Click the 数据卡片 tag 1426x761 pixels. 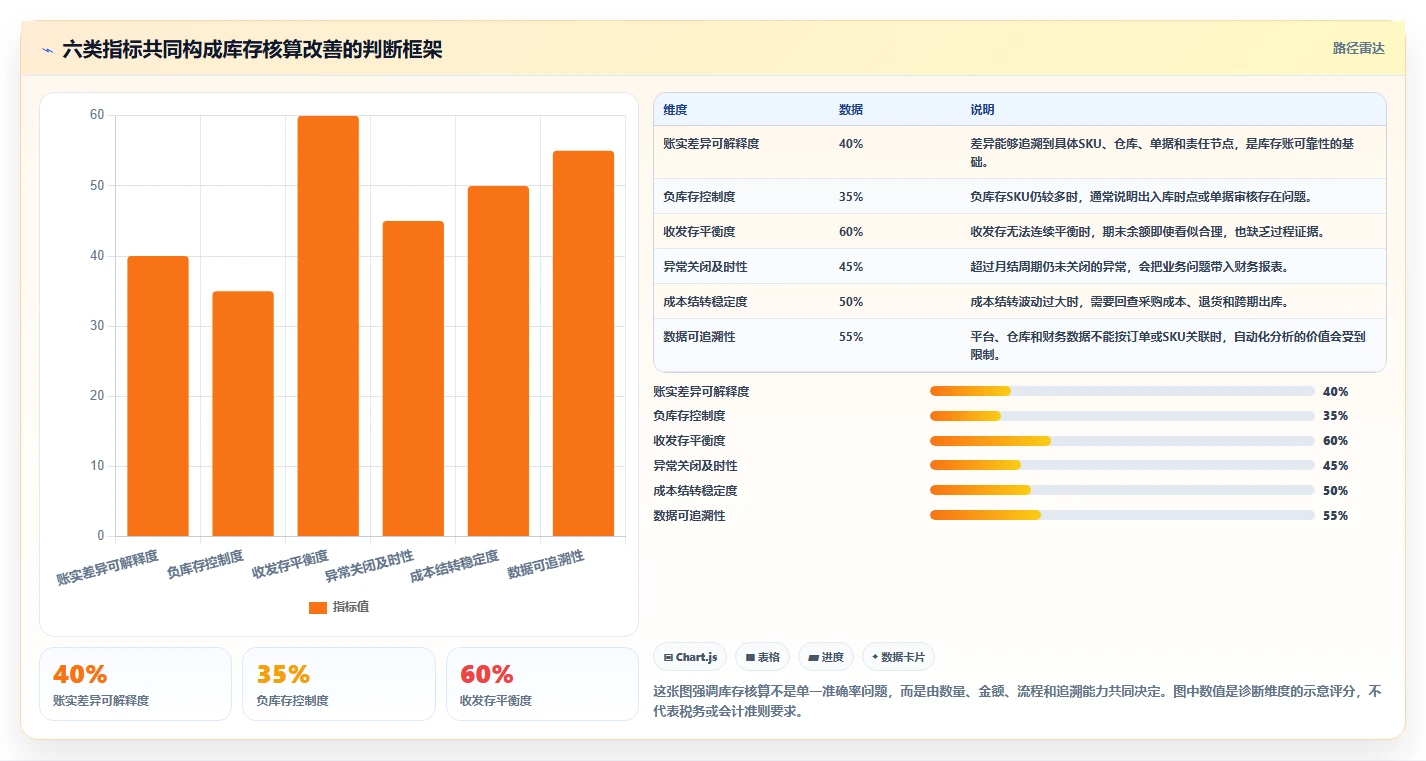tap(898, 657)
